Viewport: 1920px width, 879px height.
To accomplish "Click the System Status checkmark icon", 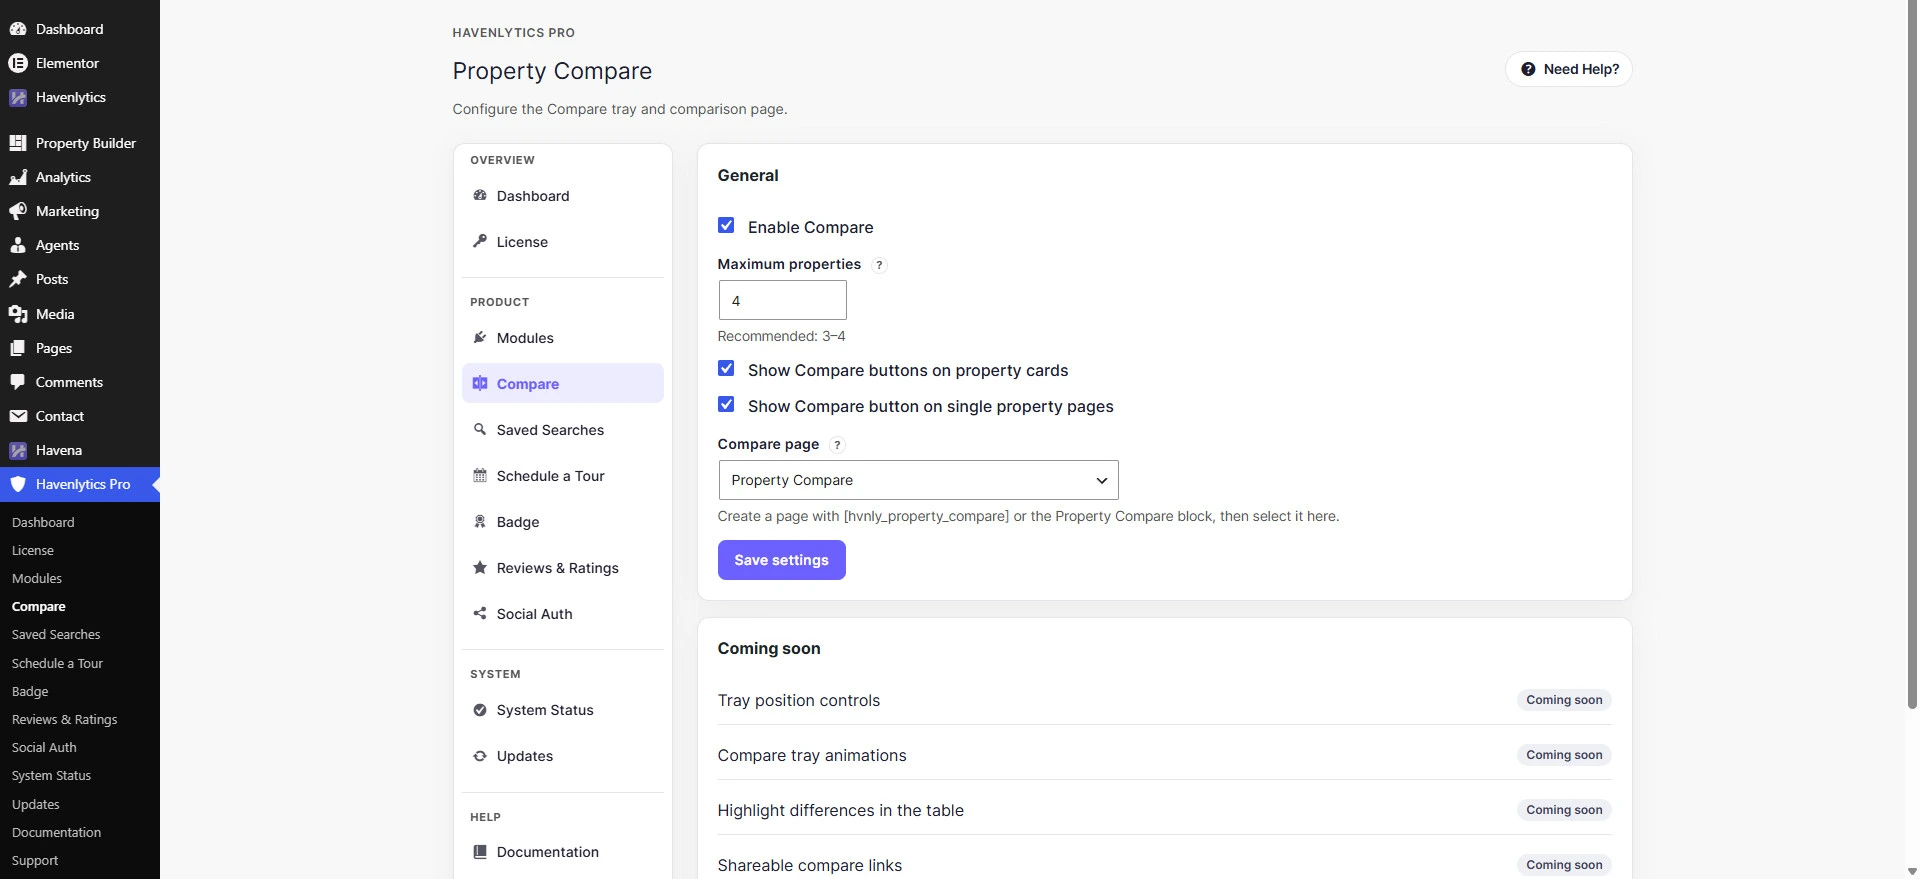I will coord(480,709).
